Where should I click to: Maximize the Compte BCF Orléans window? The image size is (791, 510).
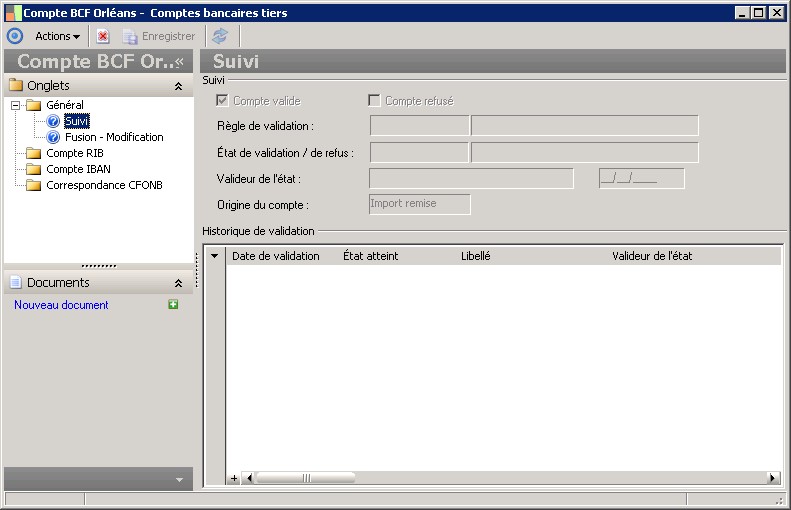point(758,13)
